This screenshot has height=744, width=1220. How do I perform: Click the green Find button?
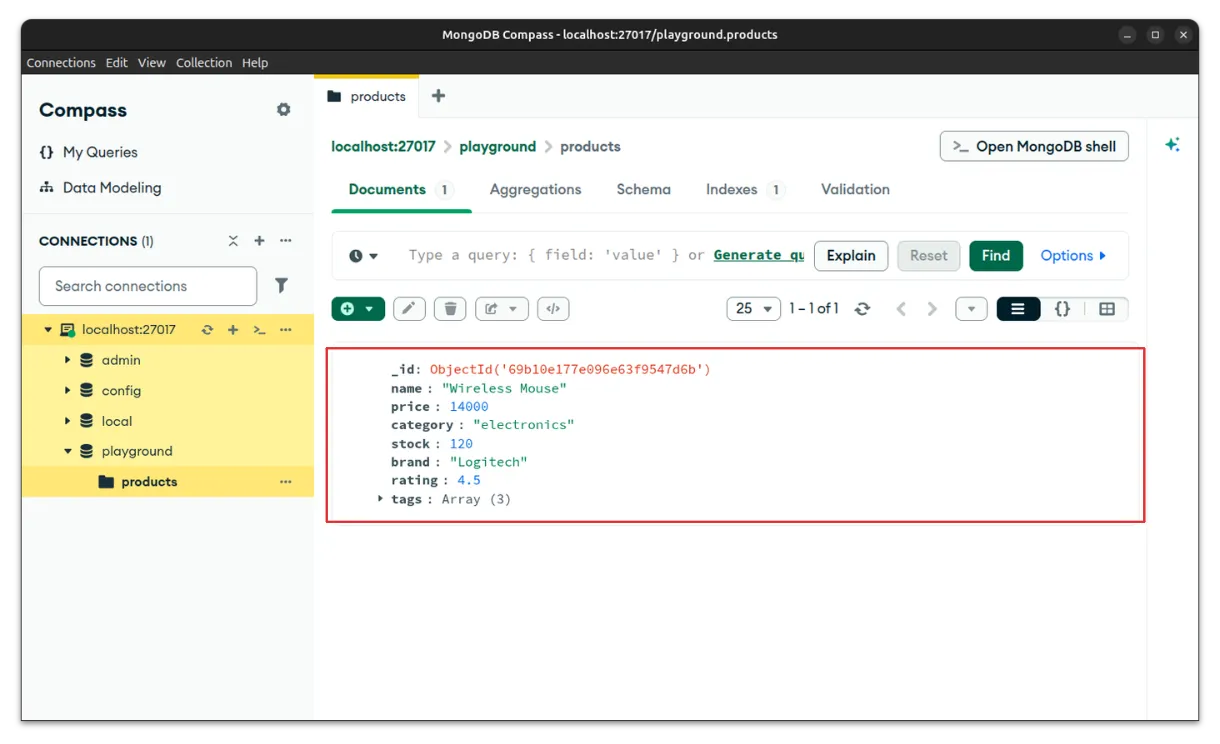click(x=995, y=255)
